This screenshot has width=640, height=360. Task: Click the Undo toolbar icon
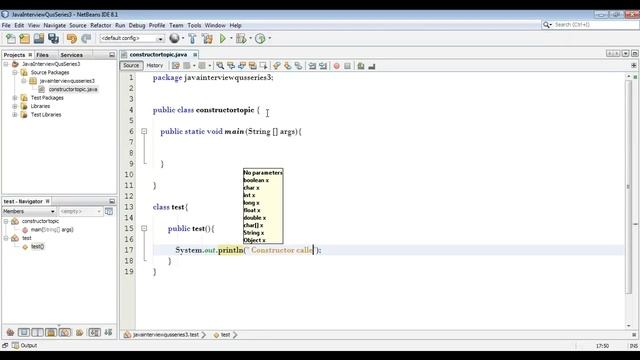pyautogui.click(x=72, y=39)
